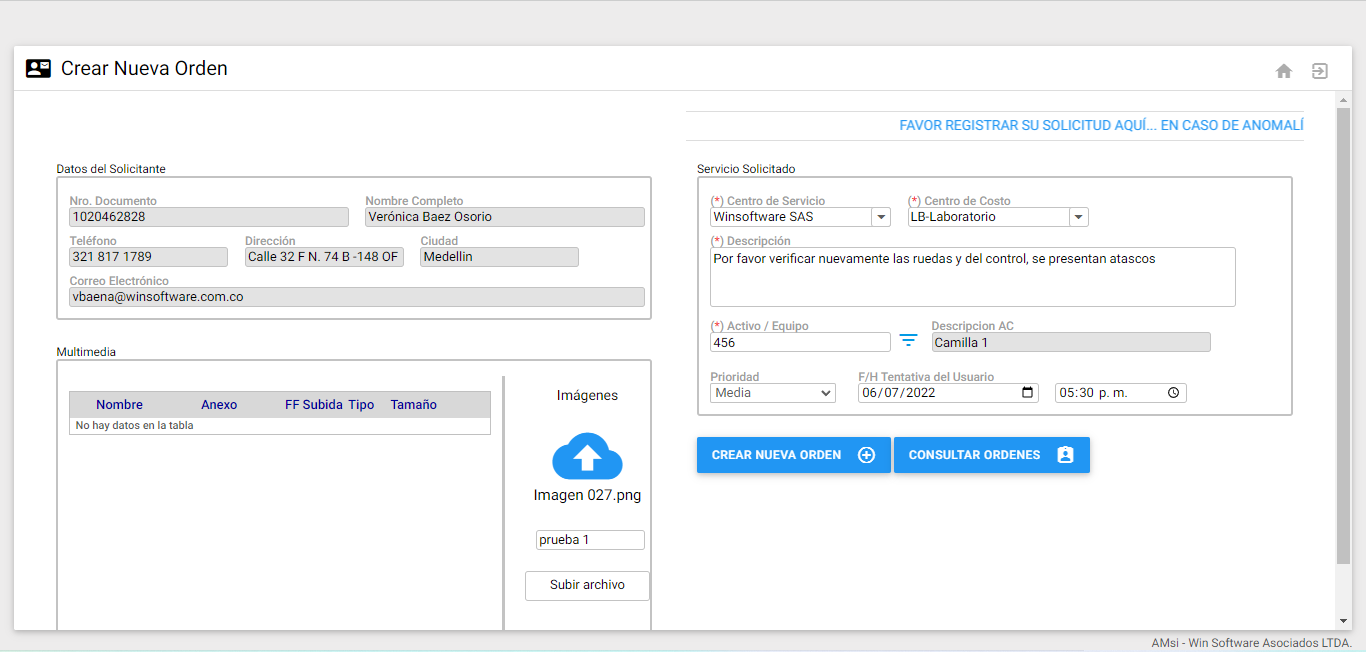Open the calendar picker on date field

point(1028,393)
